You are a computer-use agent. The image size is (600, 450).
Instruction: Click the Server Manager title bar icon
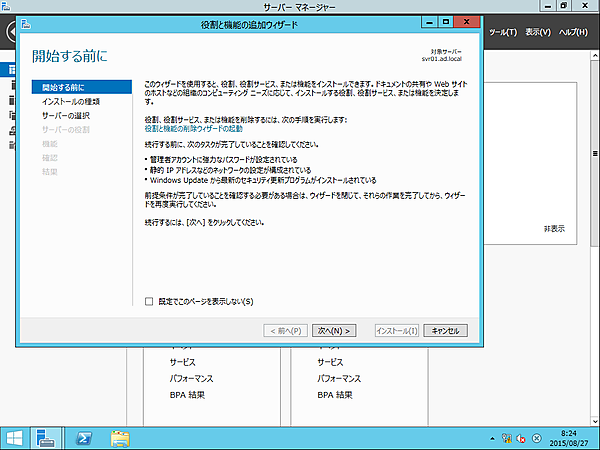click(5, 6)
